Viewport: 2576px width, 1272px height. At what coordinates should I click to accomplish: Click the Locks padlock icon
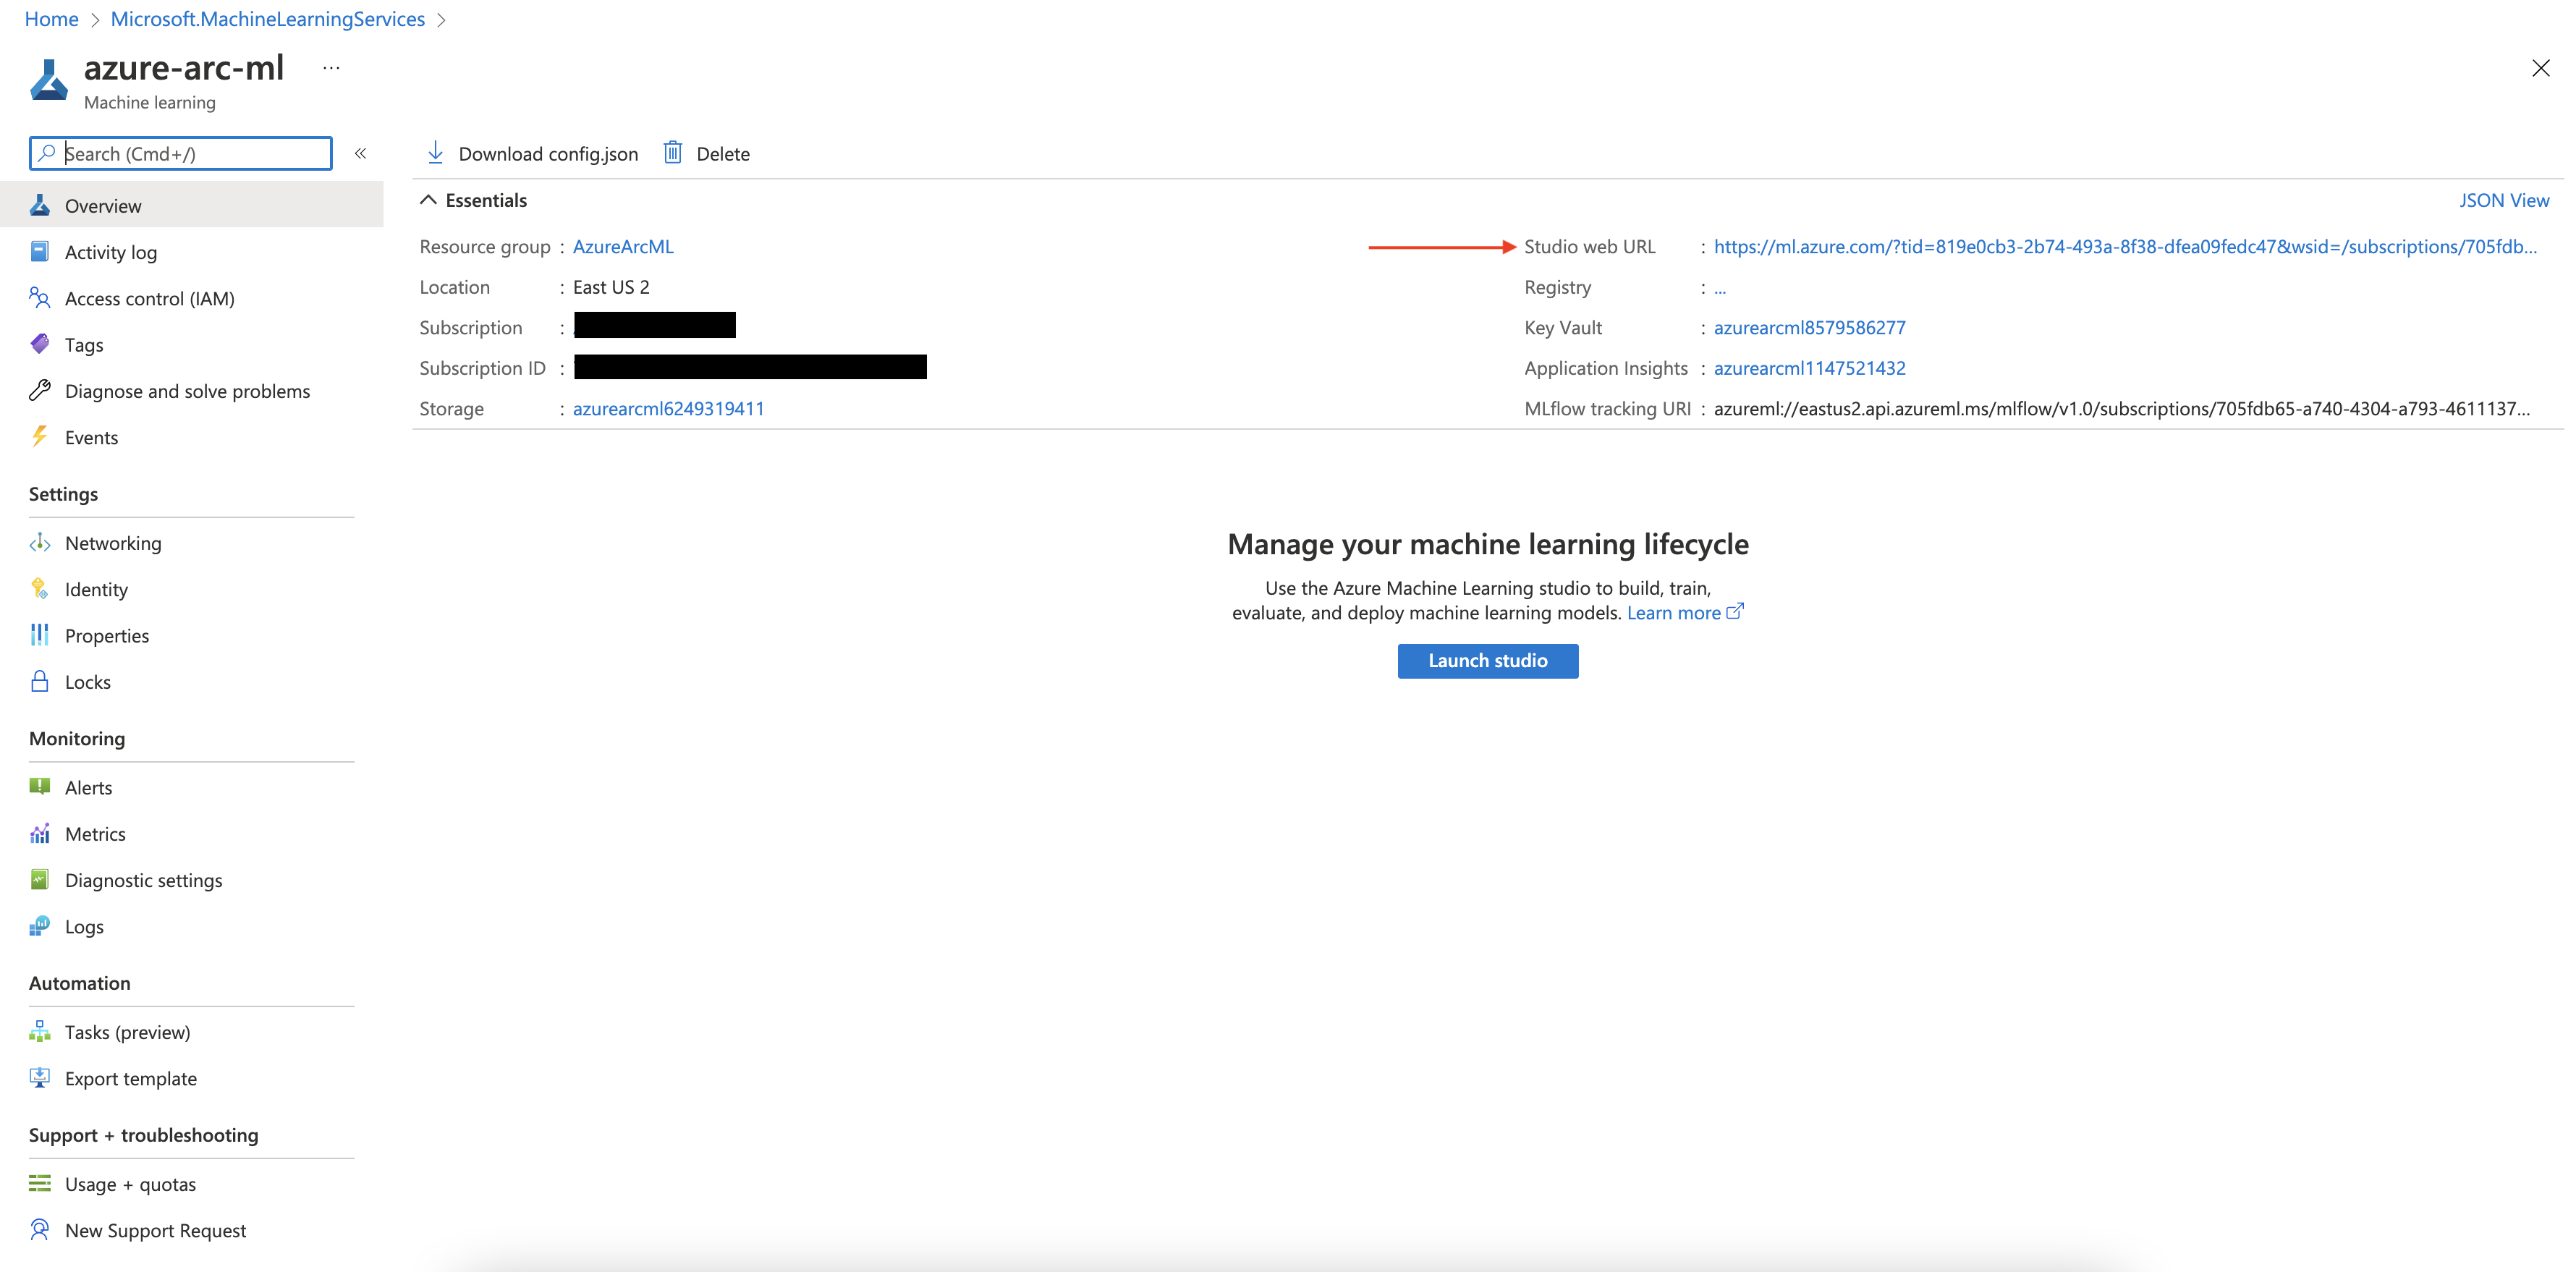pos(40,681)
